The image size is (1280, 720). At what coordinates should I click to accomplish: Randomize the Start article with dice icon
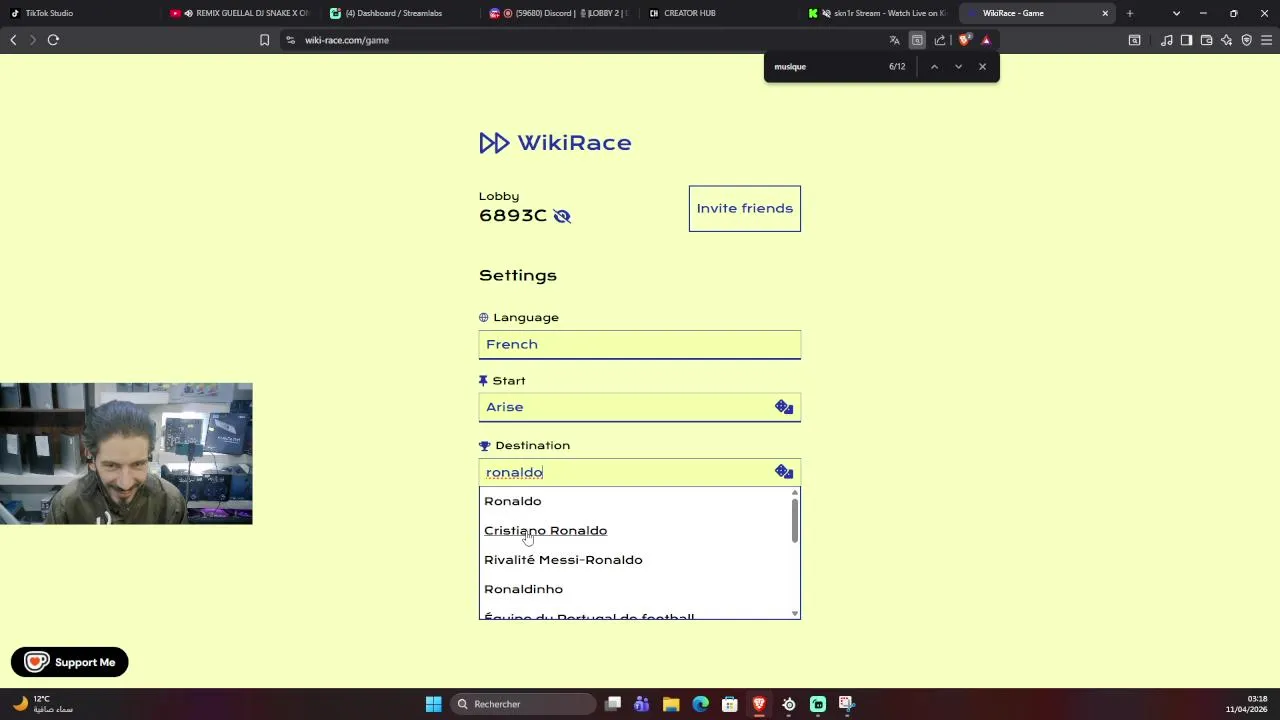click(784, 407)
